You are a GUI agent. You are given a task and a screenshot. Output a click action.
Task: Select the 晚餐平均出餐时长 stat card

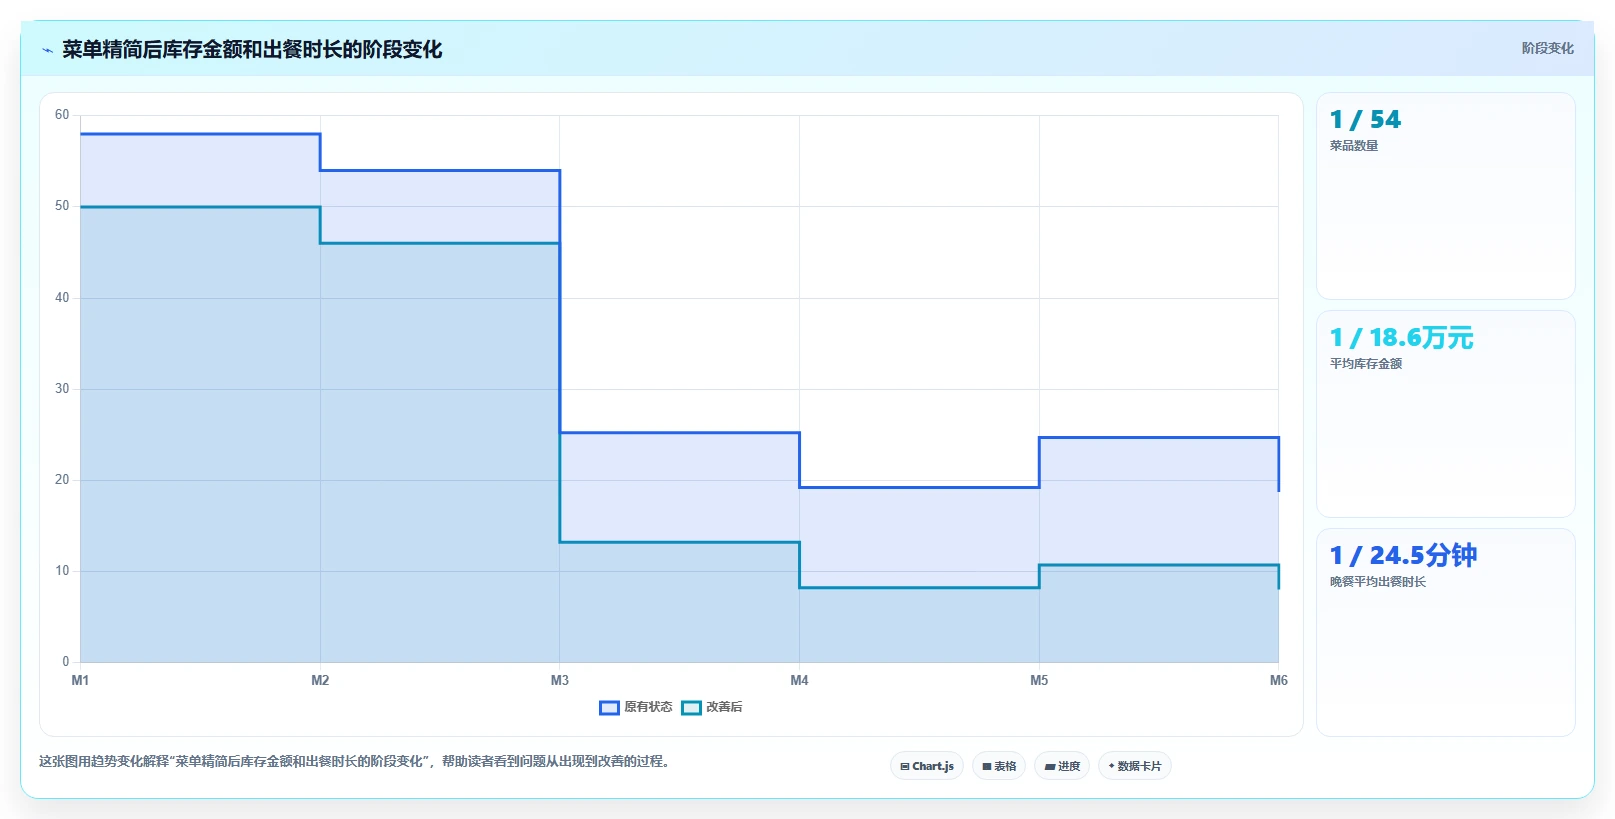point(1445,632)
